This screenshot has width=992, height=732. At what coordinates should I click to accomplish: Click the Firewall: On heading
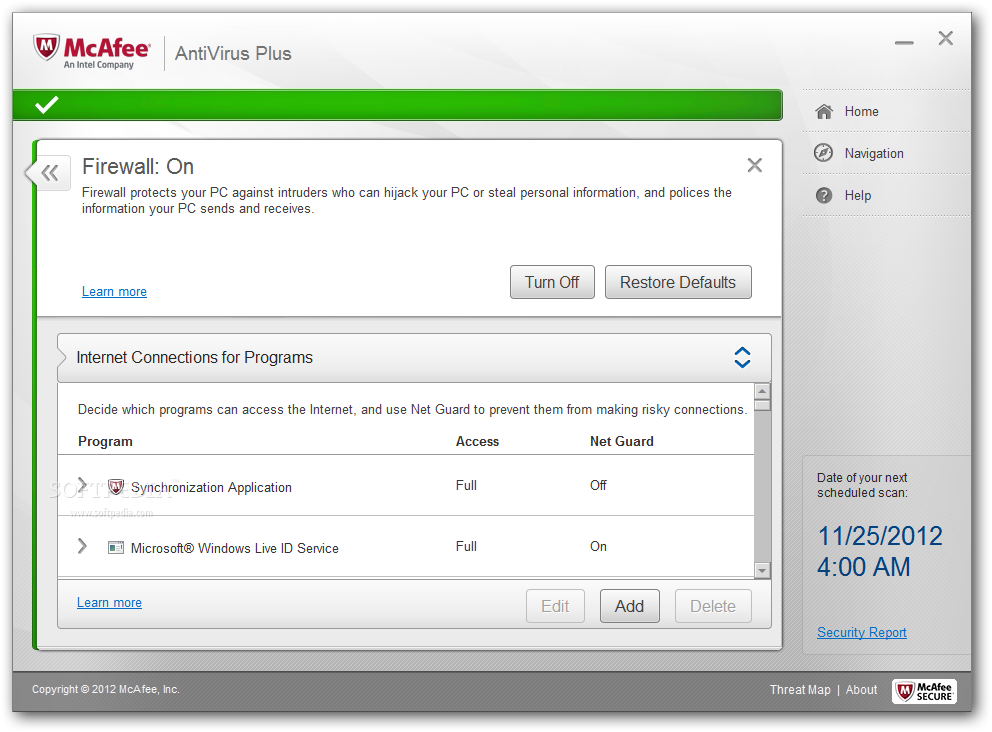coord(138,166)
